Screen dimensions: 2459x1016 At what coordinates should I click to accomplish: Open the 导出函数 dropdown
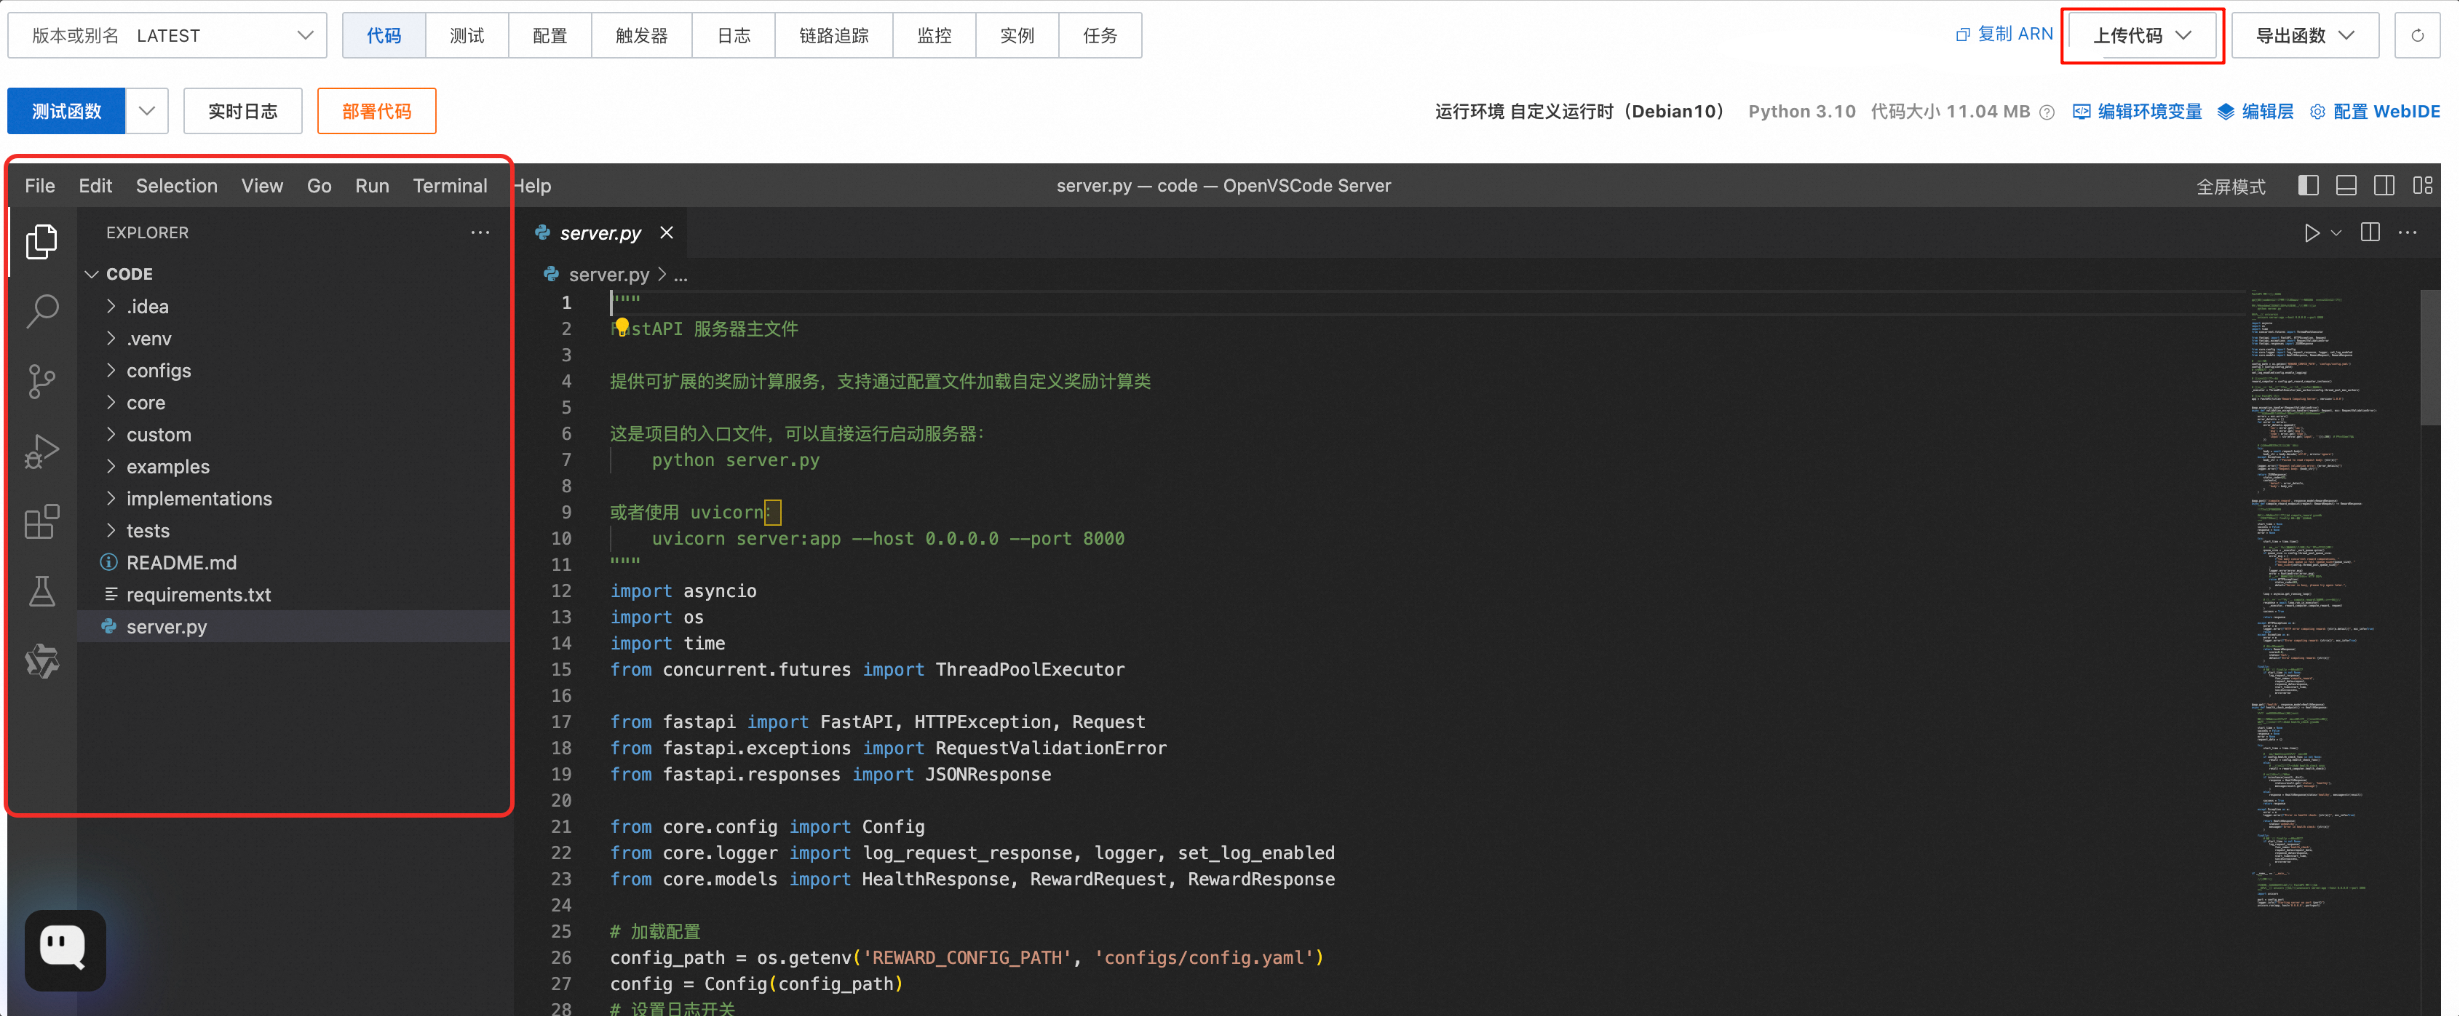[x=2305, y=36]
